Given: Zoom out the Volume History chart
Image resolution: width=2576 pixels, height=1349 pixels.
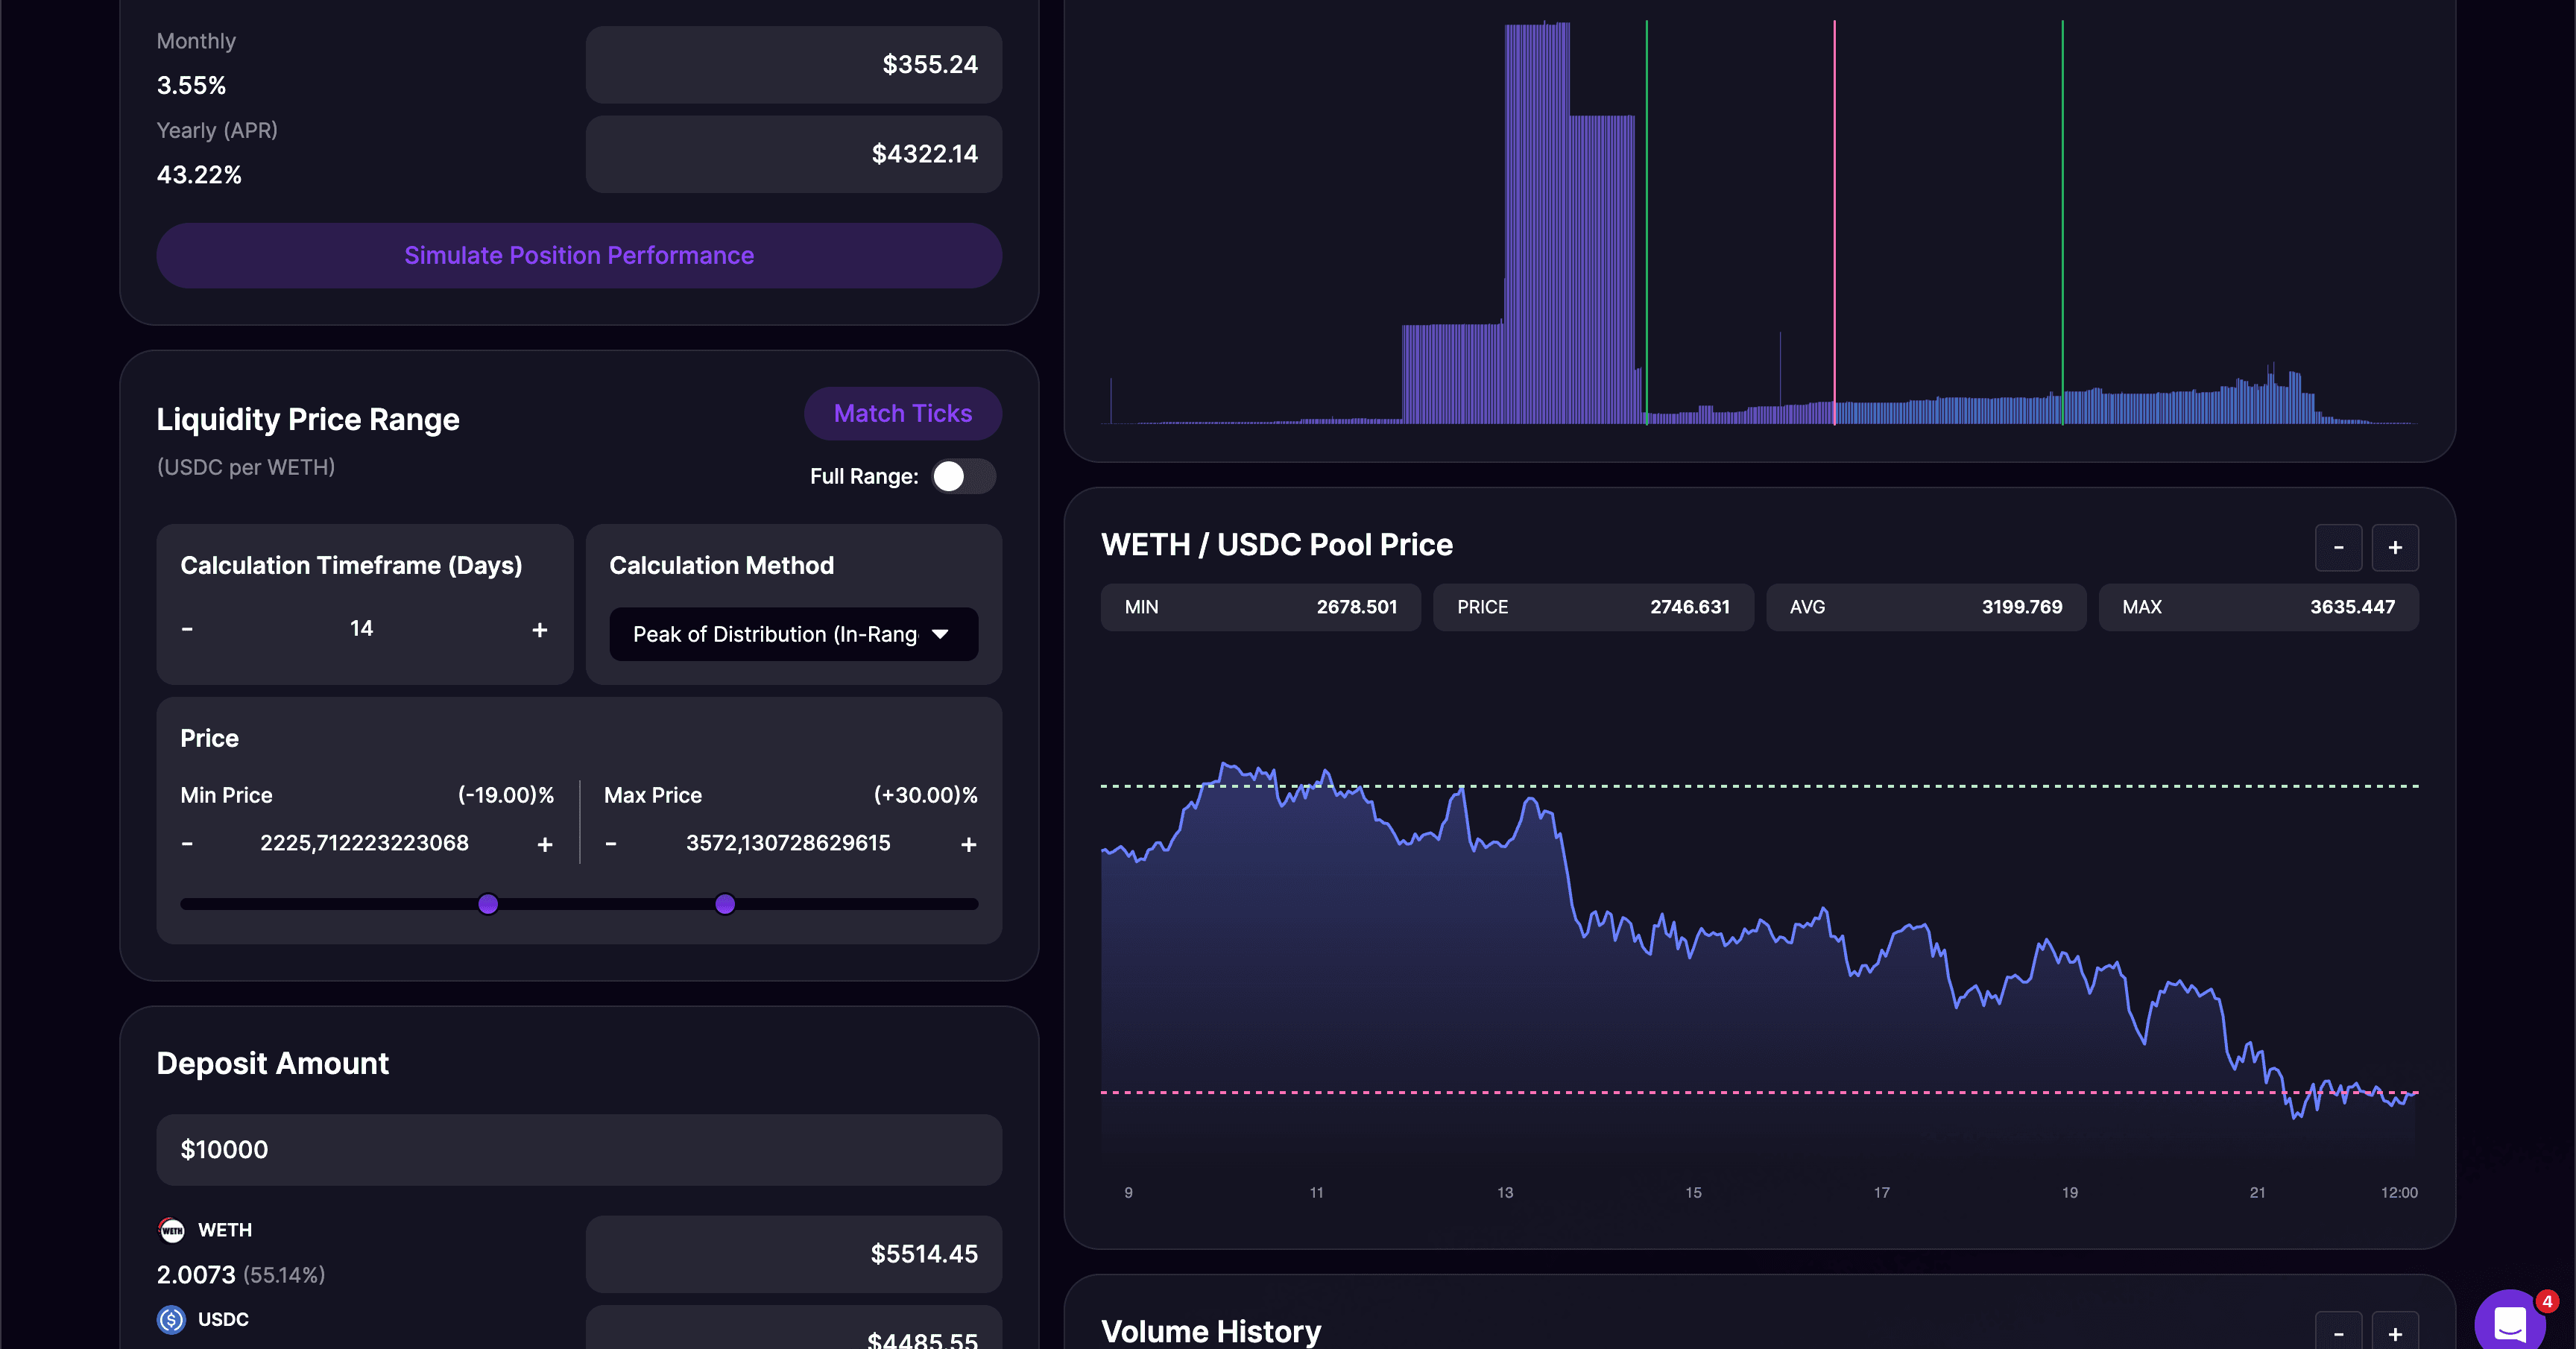Looking at the screenshot, I should point(2338,1333).
